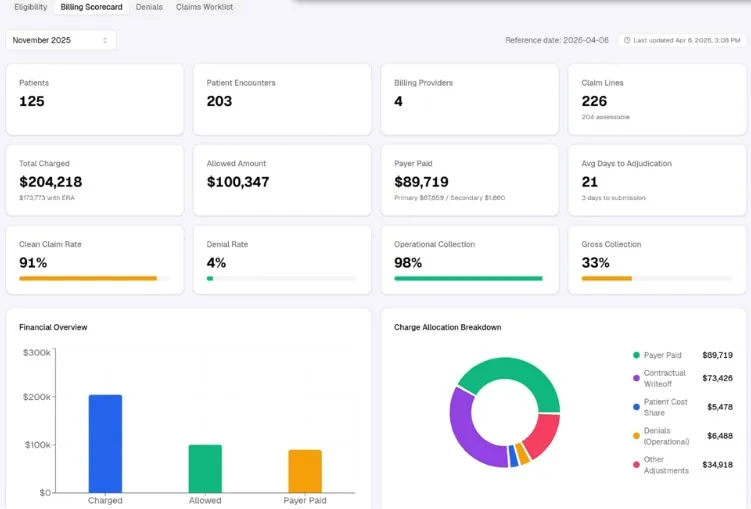Open the Denials tab
751x509 pixels.
(149, 7)
